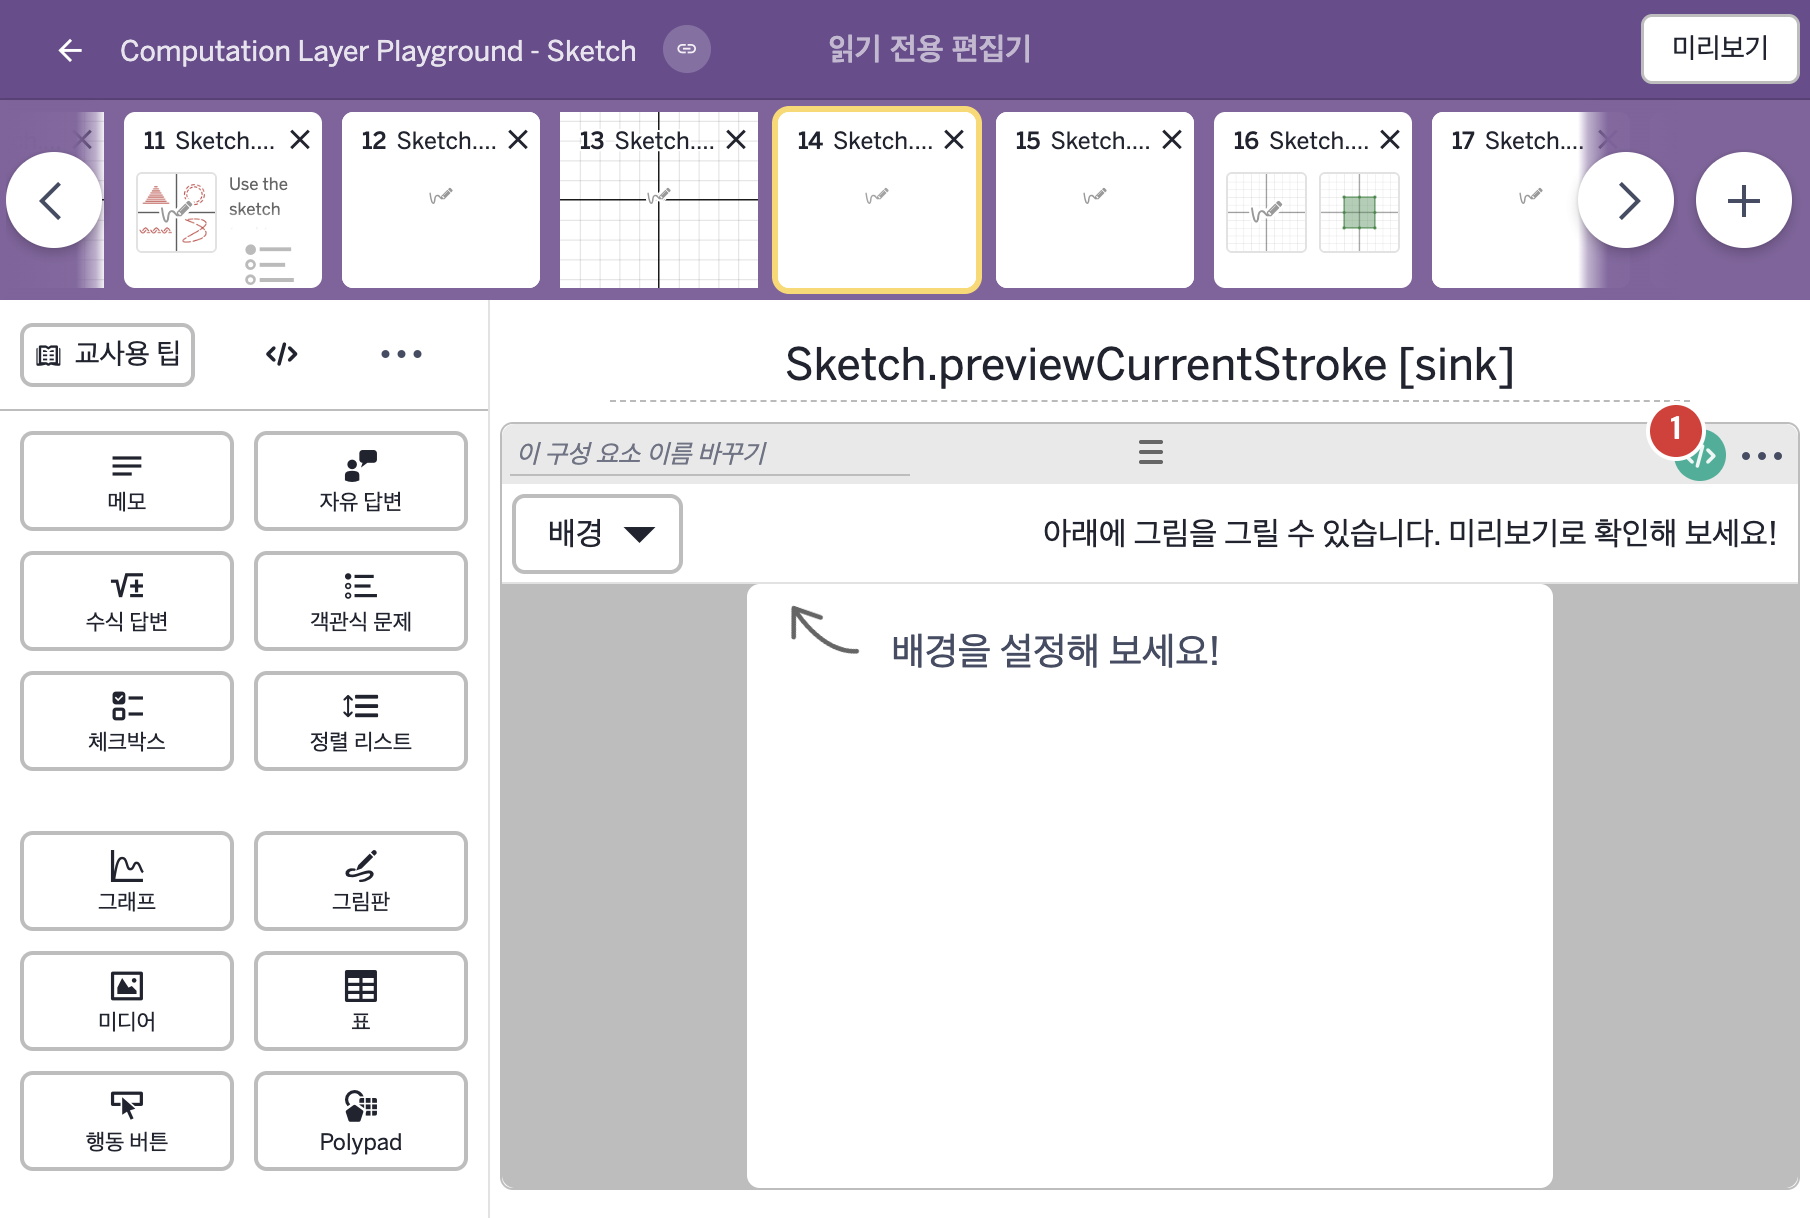Delete screen 16 with its X
The width and height of the screenshot is (1810, 1218).
[x=1390, y=140]
